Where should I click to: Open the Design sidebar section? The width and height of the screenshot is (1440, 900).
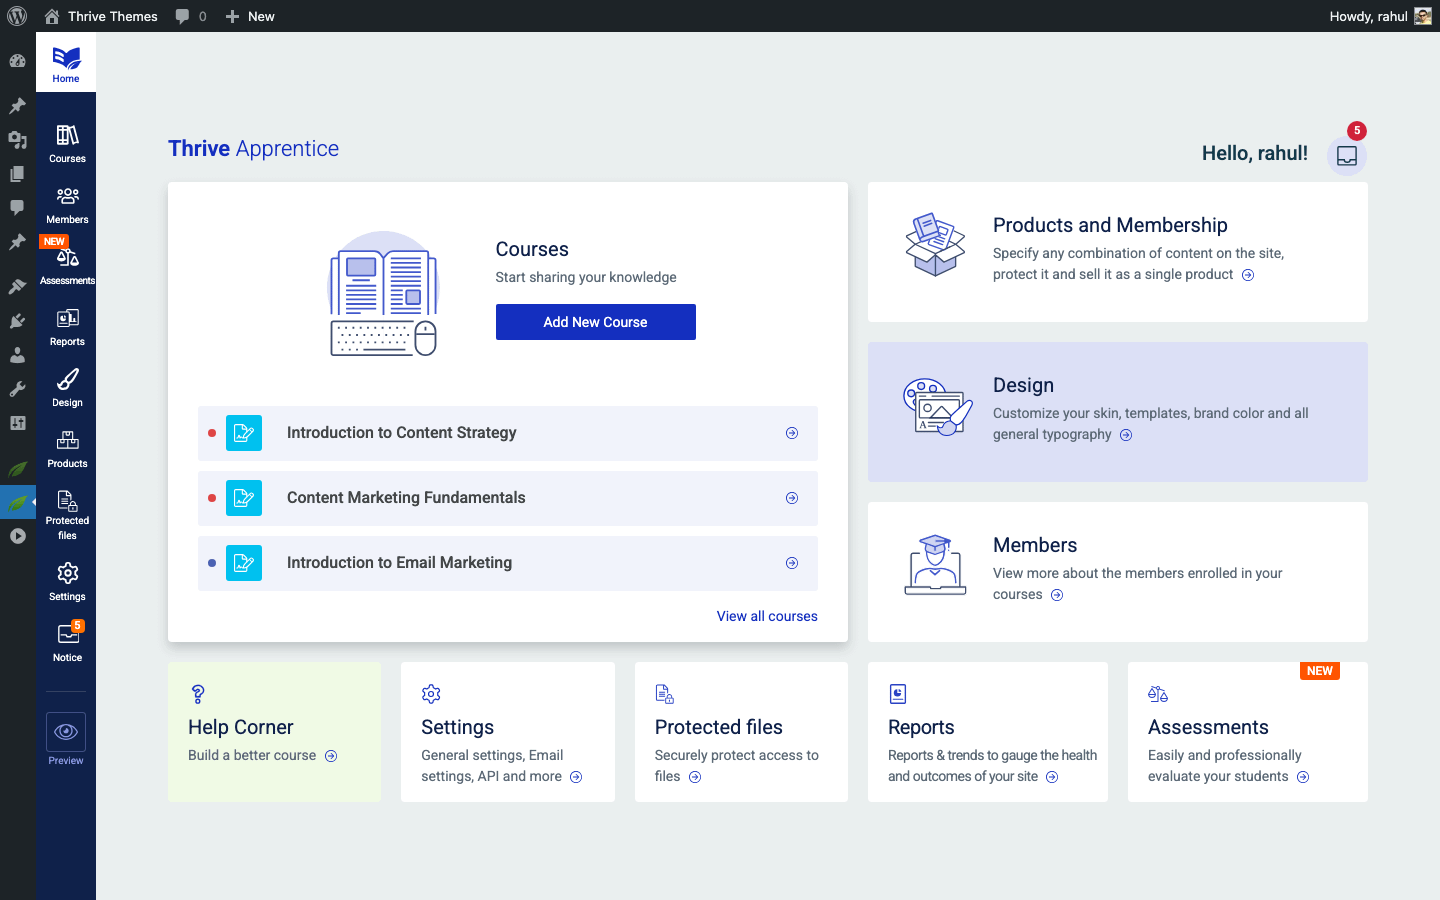point(67,388)
